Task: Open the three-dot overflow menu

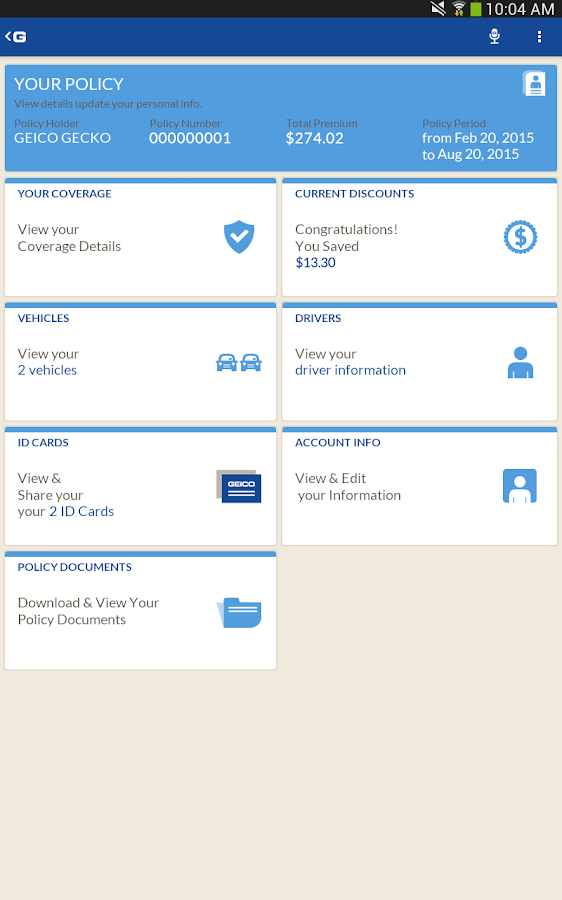Action: [539, 36]
